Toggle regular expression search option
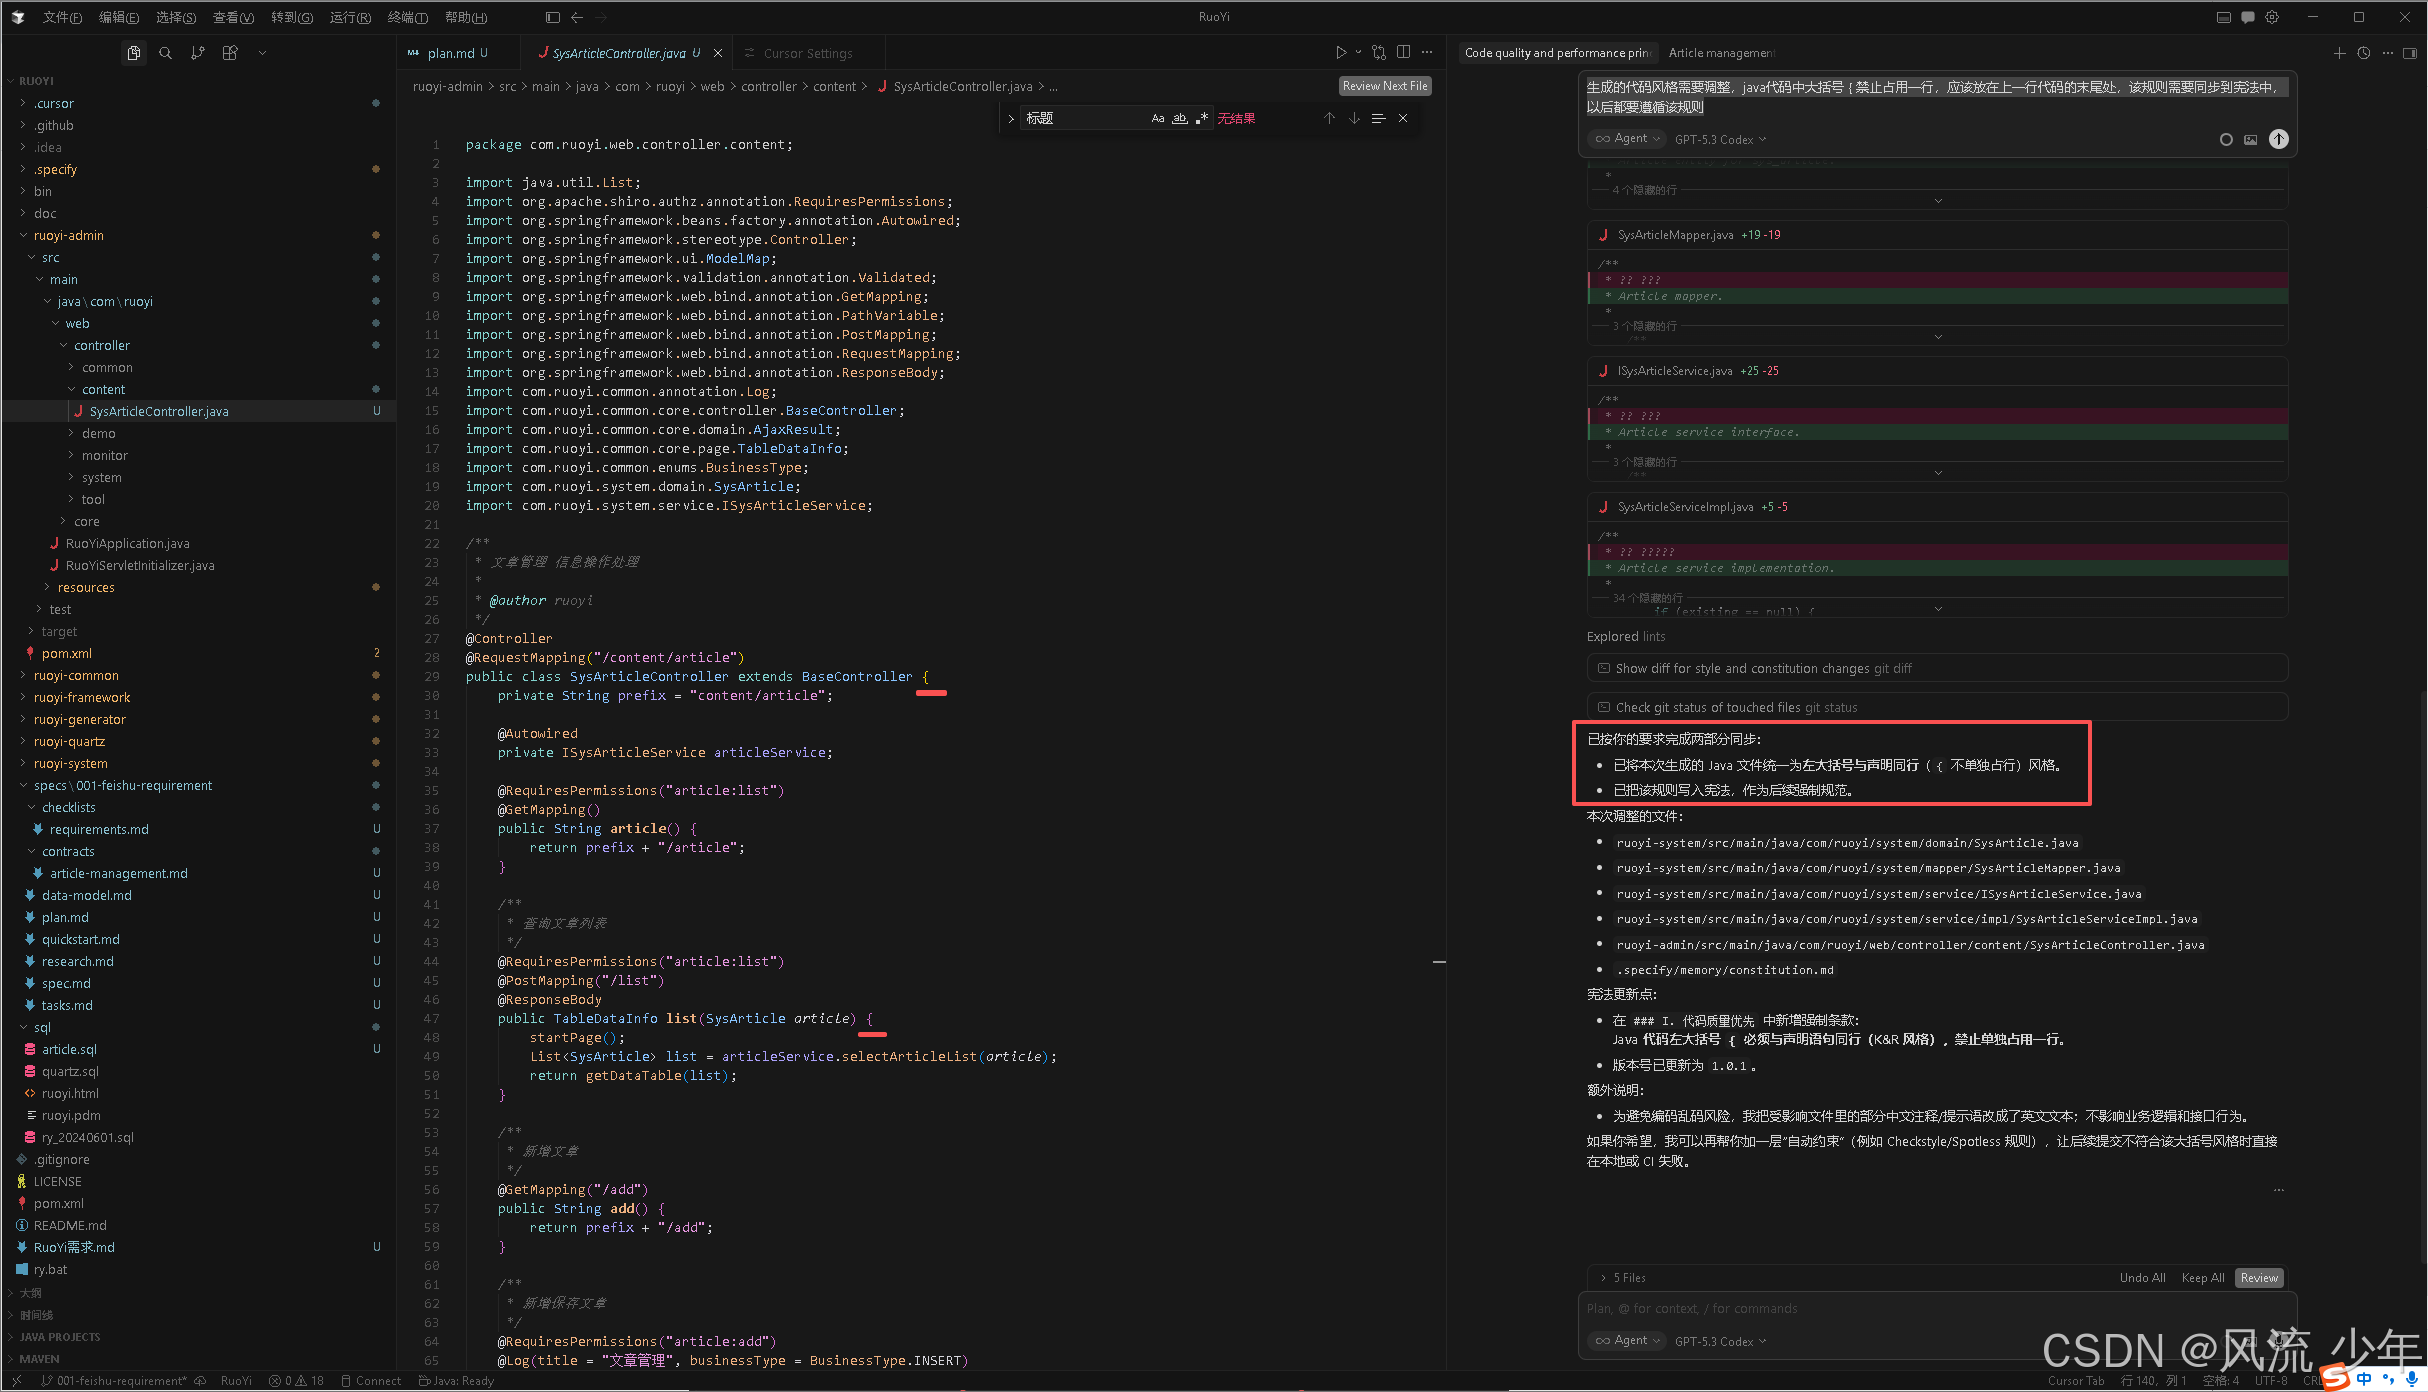This screenshot has width=2428, height=1392. [x=1201, y=118]
